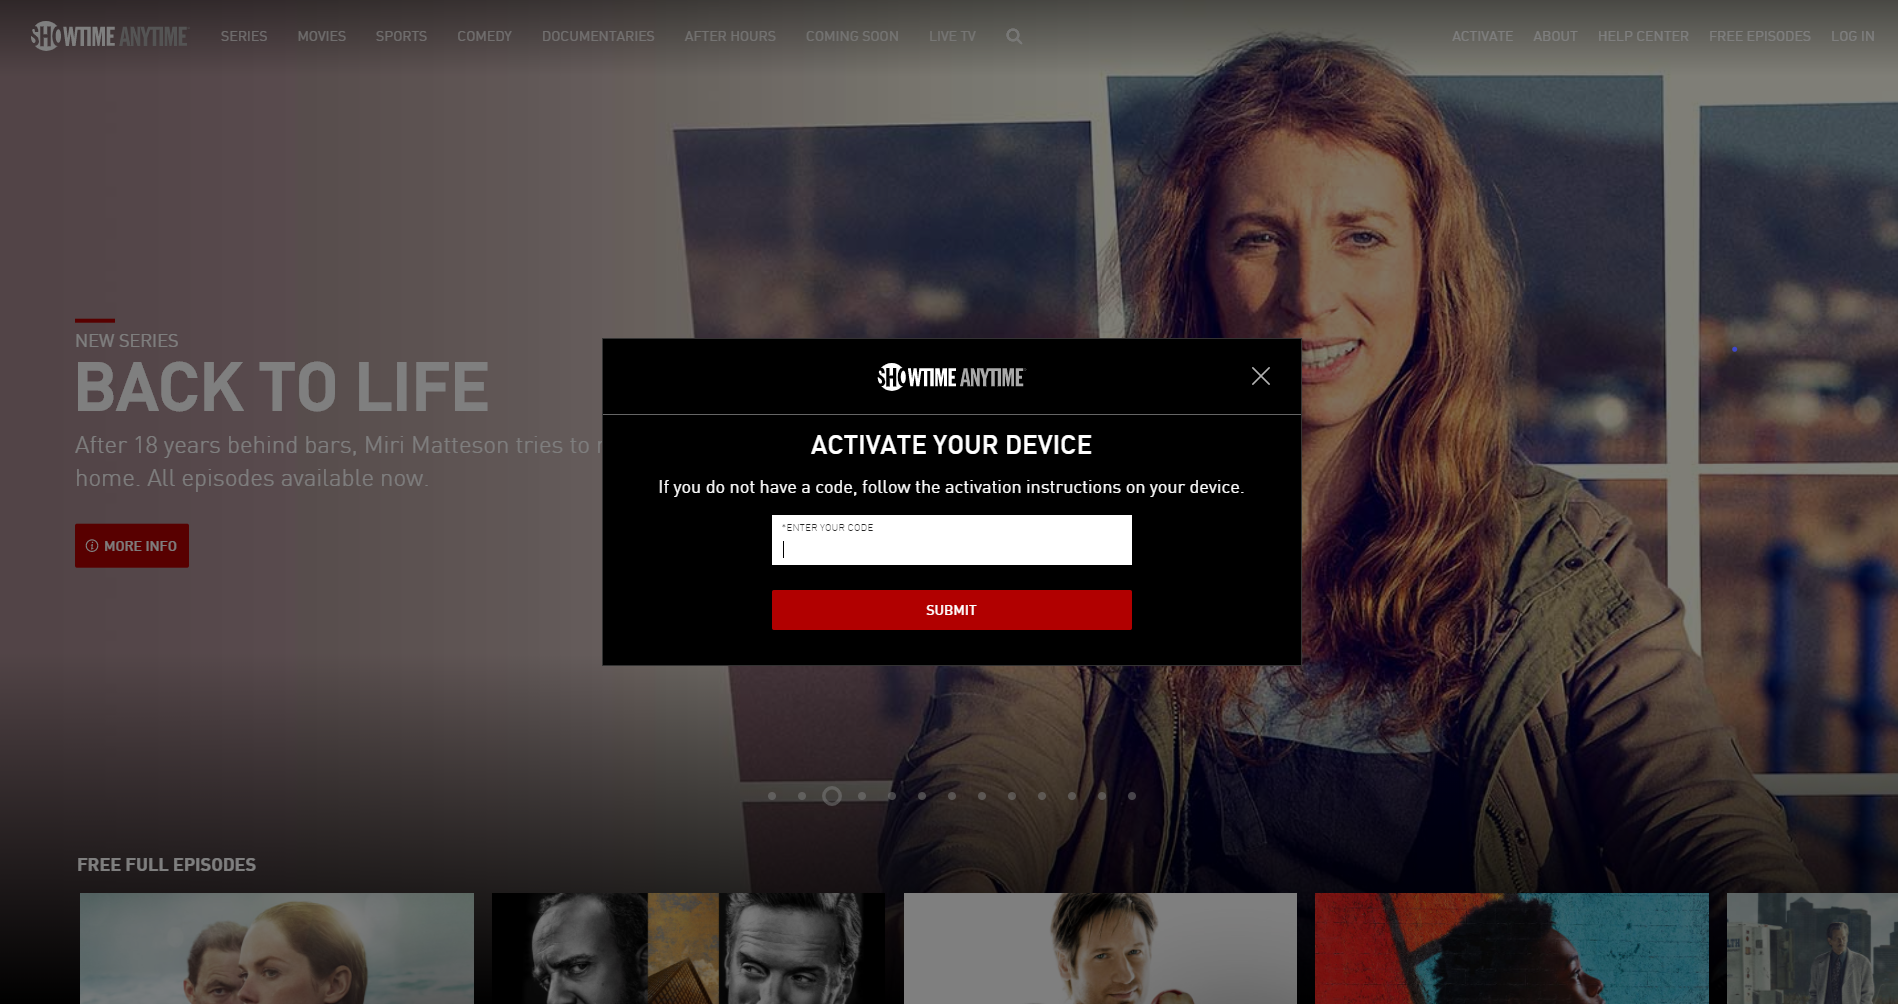Image resolution: width=1898 pixels, height=1004 pixels.
Task: View the Coming Soon page
Action: 852,36
